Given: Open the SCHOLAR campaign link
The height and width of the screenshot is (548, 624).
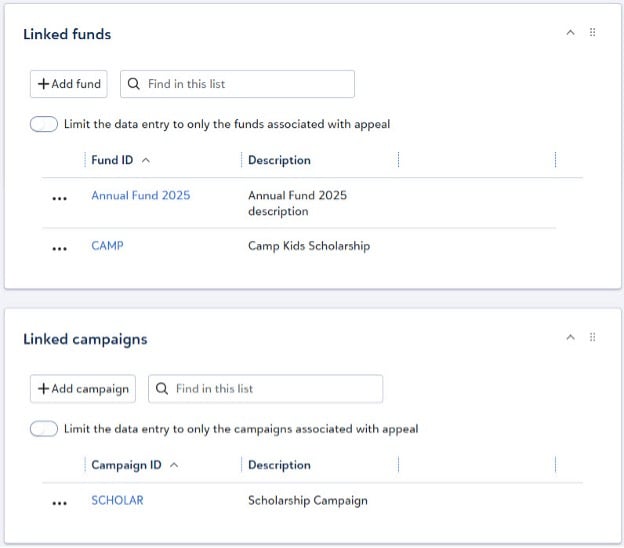Looking at the screenshot, I should pyautogui.click(x=117, y=501).
